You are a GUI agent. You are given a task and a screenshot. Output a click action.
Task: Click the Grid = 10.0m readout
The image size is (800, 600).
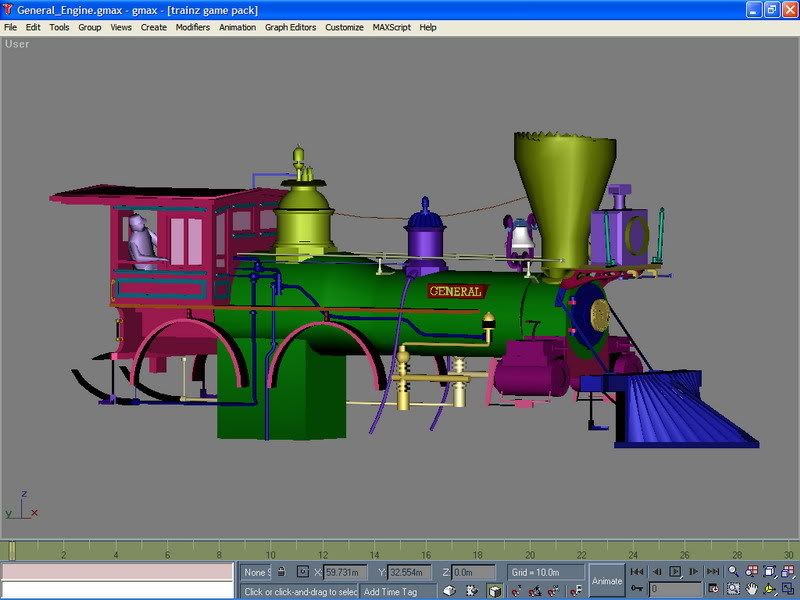(545, 572)
